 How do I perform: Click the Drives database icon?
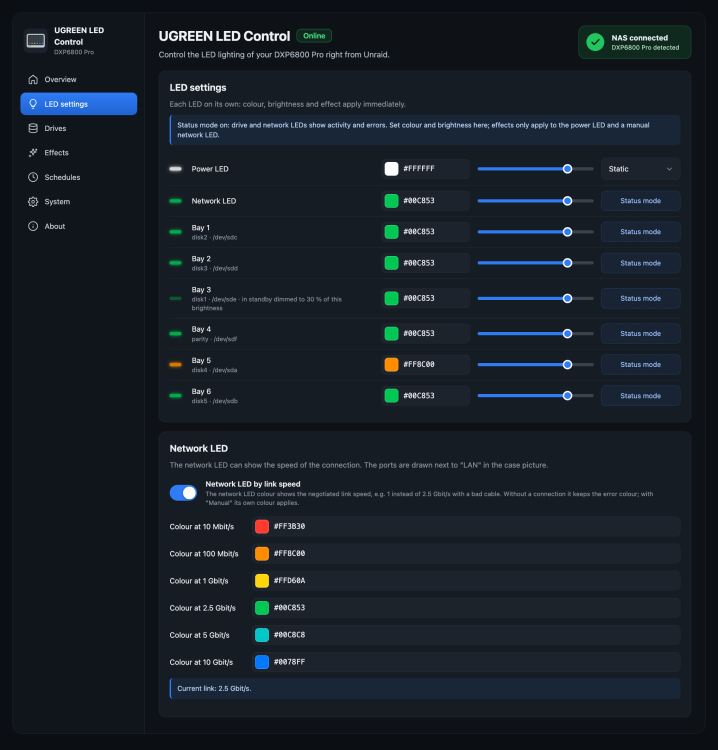point(33,128)
